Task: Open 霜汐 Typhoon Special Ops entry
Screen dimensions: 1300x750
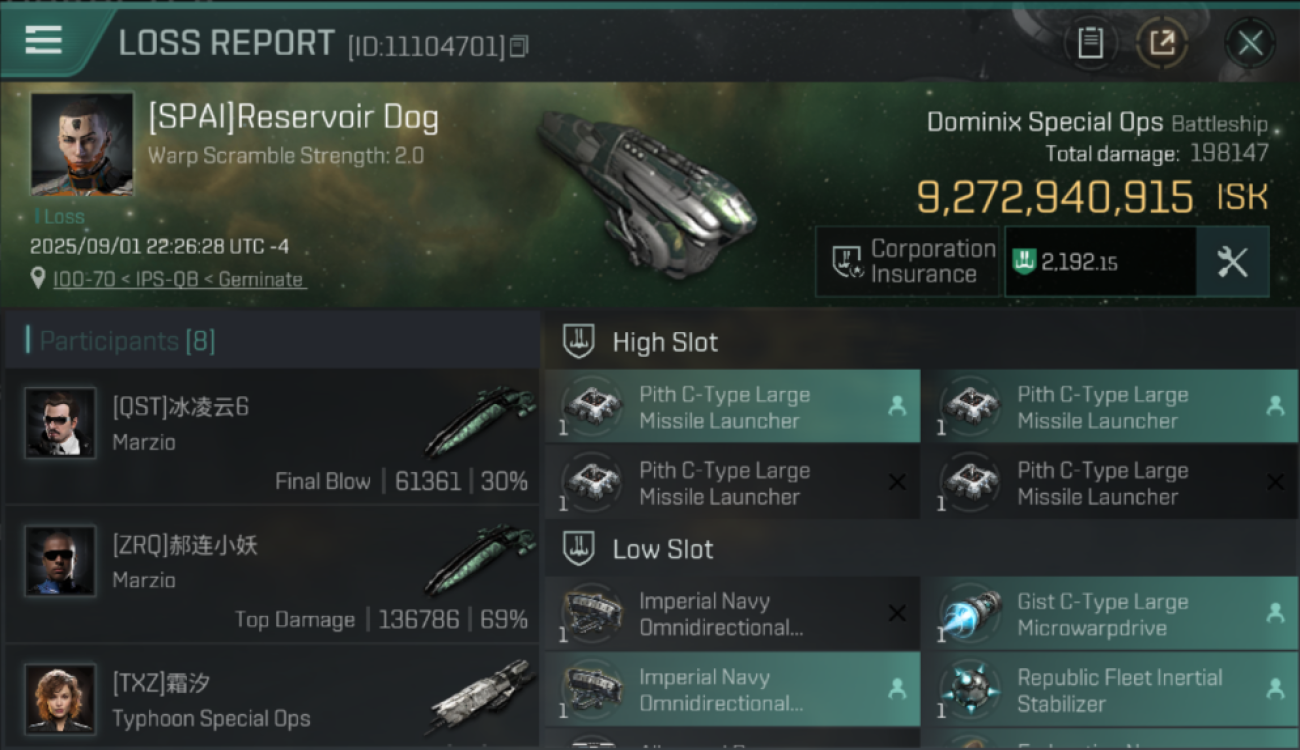Action: [272, 700]
